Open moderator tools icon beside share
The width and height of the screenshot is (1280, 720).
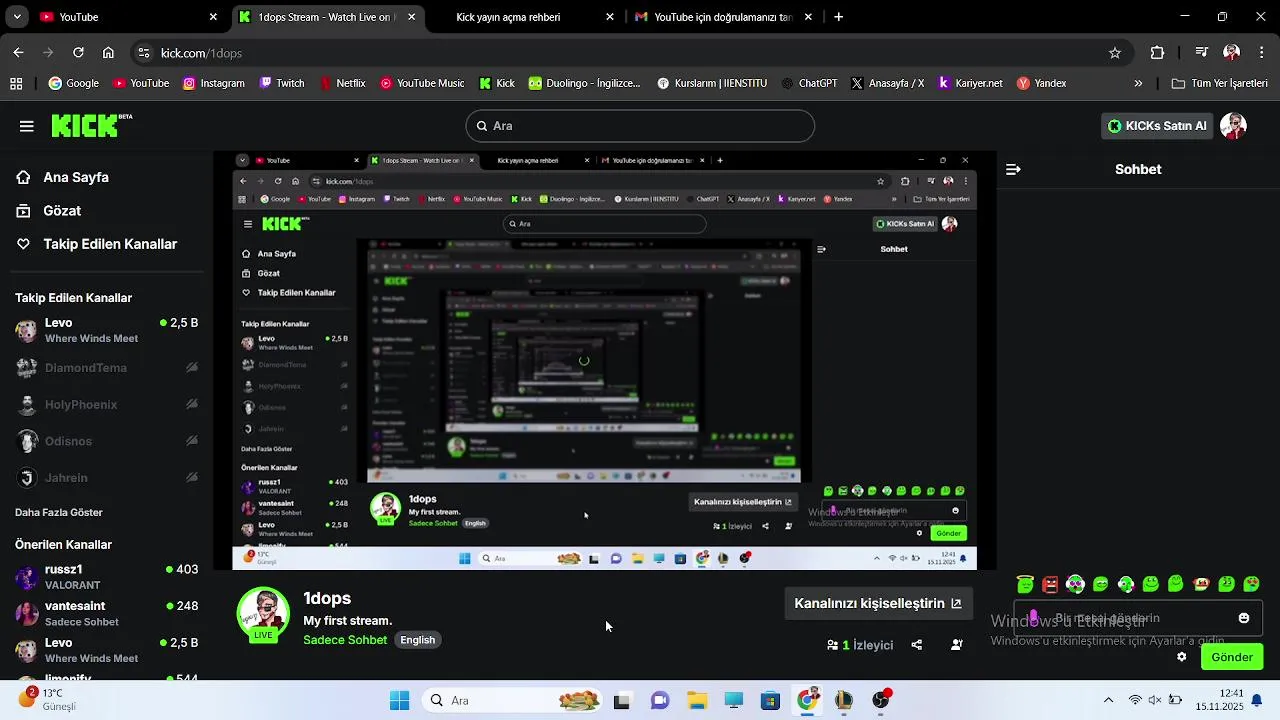[957, 645]
